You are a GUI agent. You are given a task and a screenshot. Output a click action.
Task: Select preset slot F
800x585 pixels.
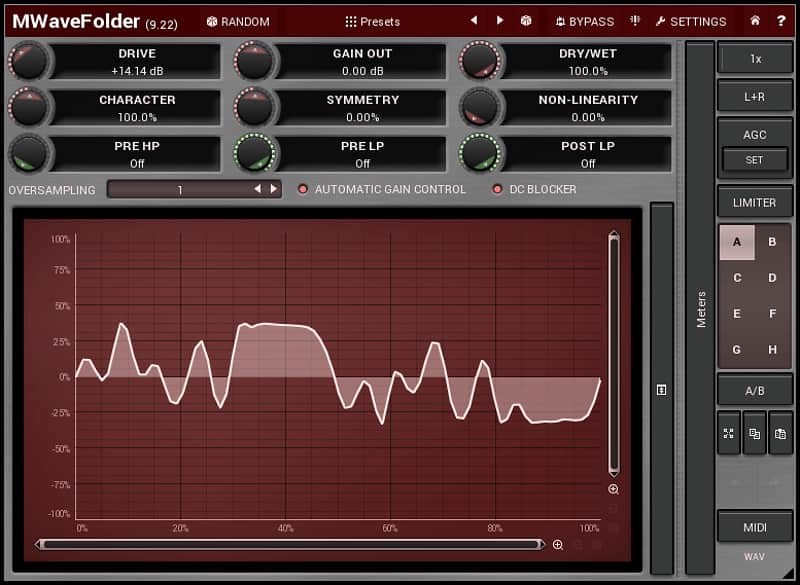pos(772,314)
